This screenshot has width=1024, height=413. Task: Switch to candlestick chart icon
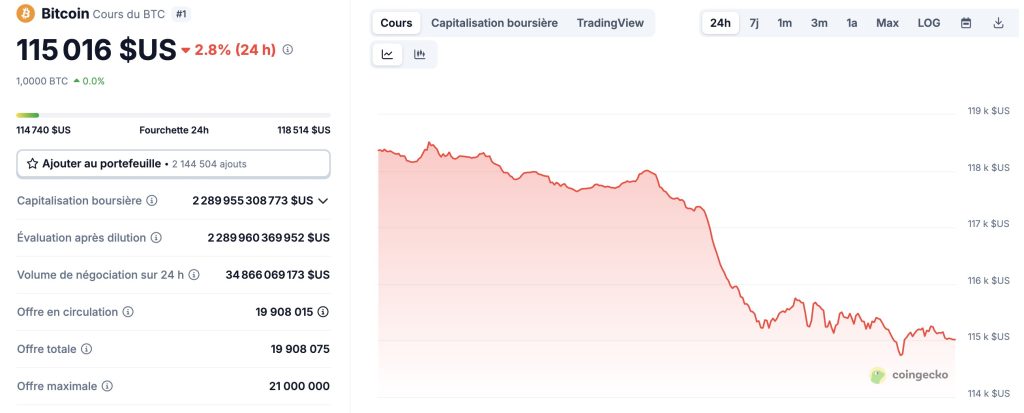point(420,54)
